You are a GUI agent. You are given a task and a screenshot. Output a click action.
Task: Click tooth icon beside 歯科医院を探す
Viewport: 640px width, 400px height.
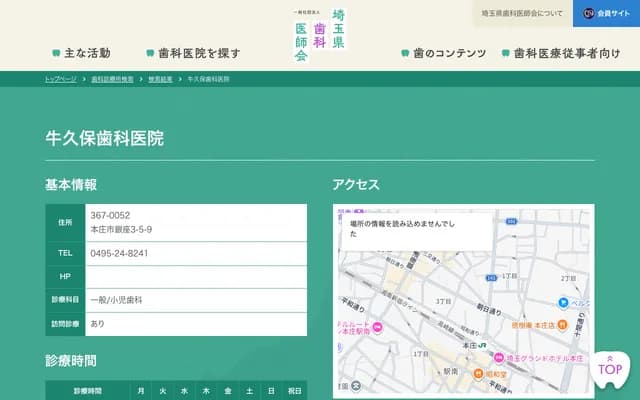[150, 53]
